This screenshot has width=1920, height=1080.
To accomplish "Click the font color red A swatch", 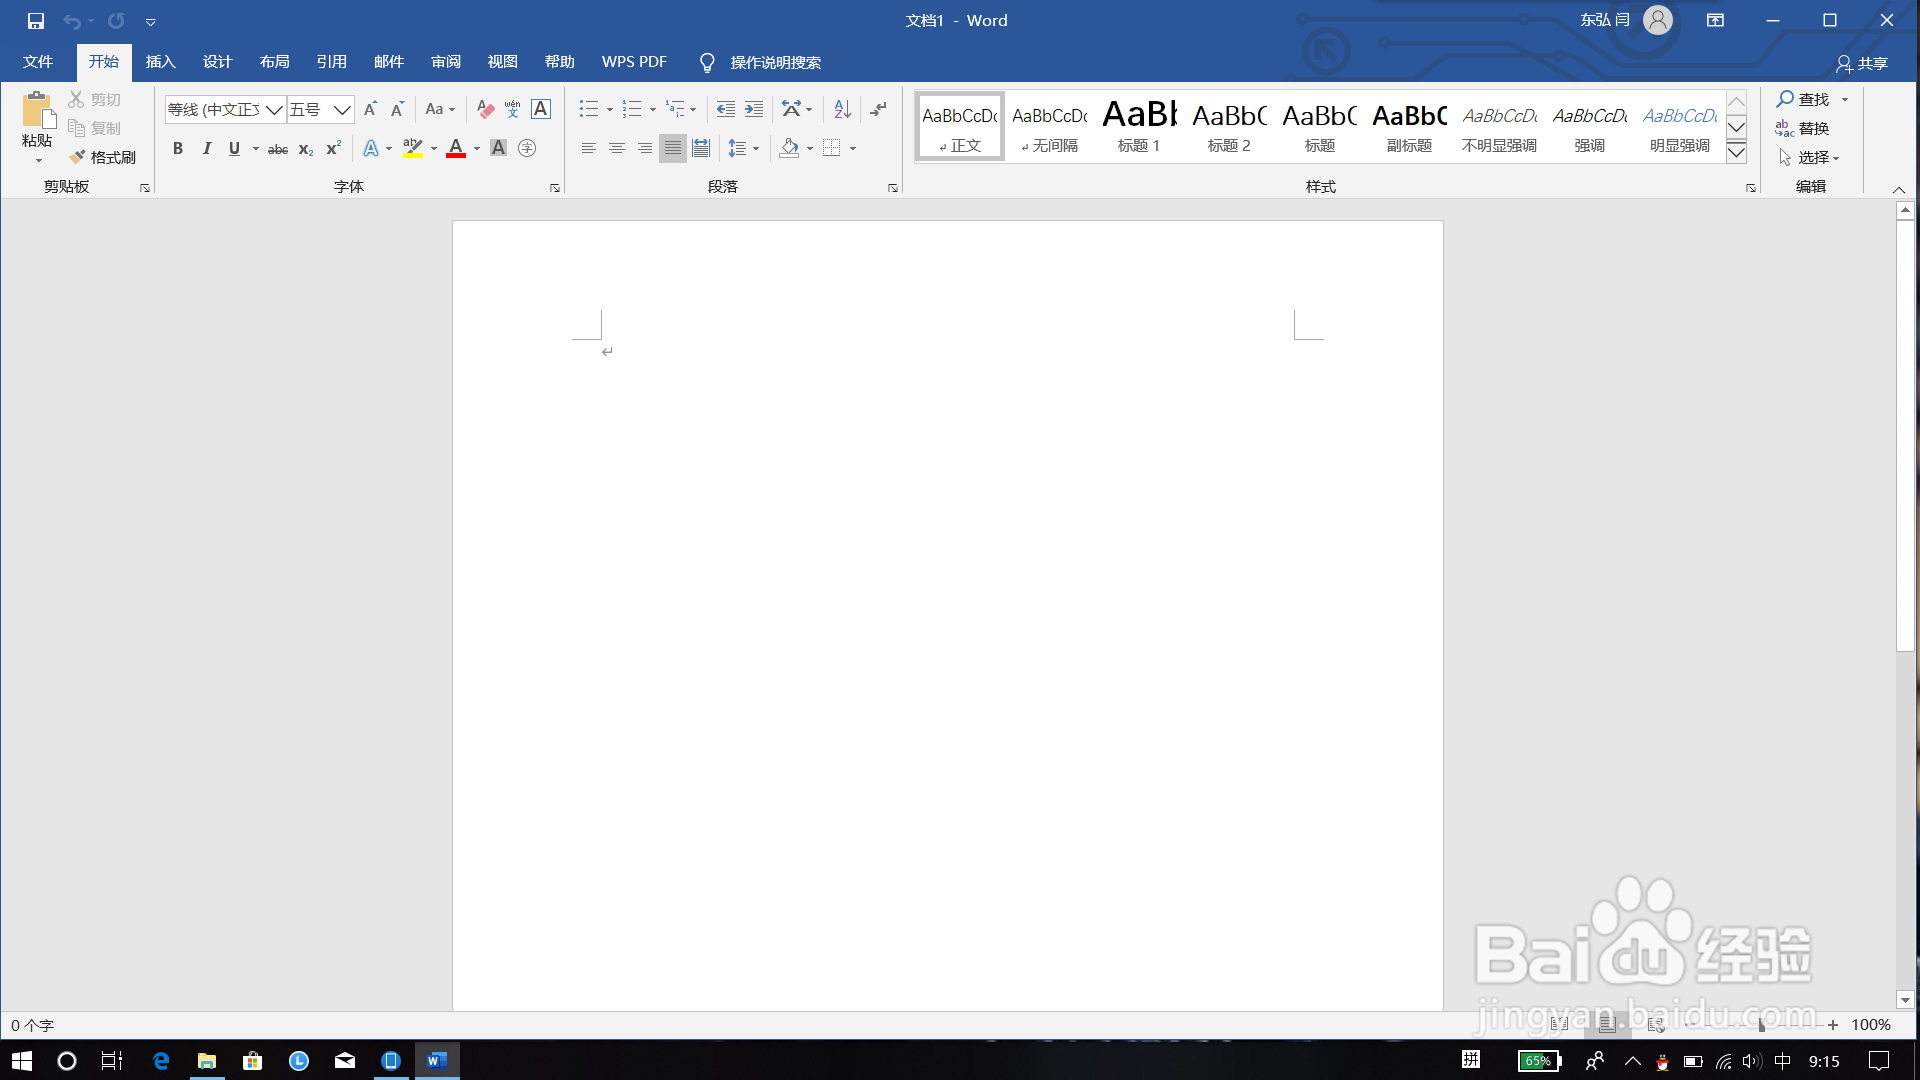I will click(456, 148).
